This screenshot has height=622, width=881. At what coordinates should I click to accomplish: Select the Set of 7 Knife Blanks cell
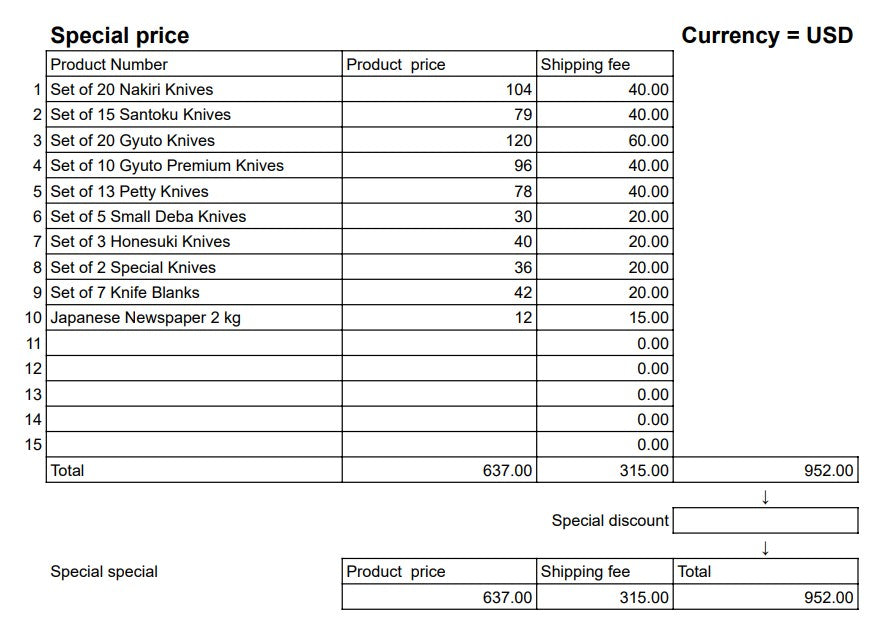click(x=194, y=293)
